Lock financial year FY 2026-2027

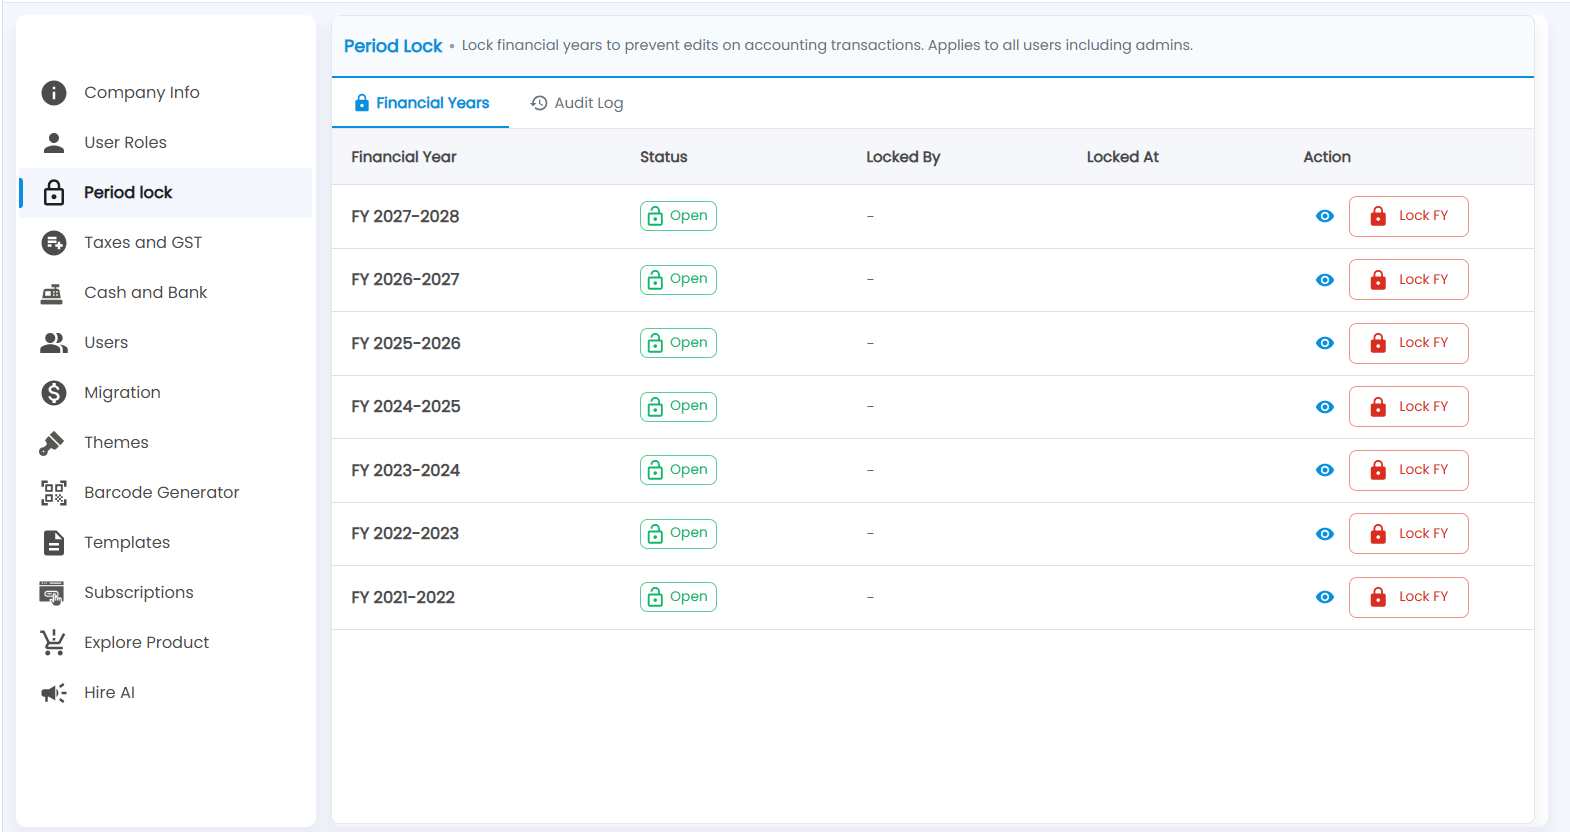pos(1408,280)
